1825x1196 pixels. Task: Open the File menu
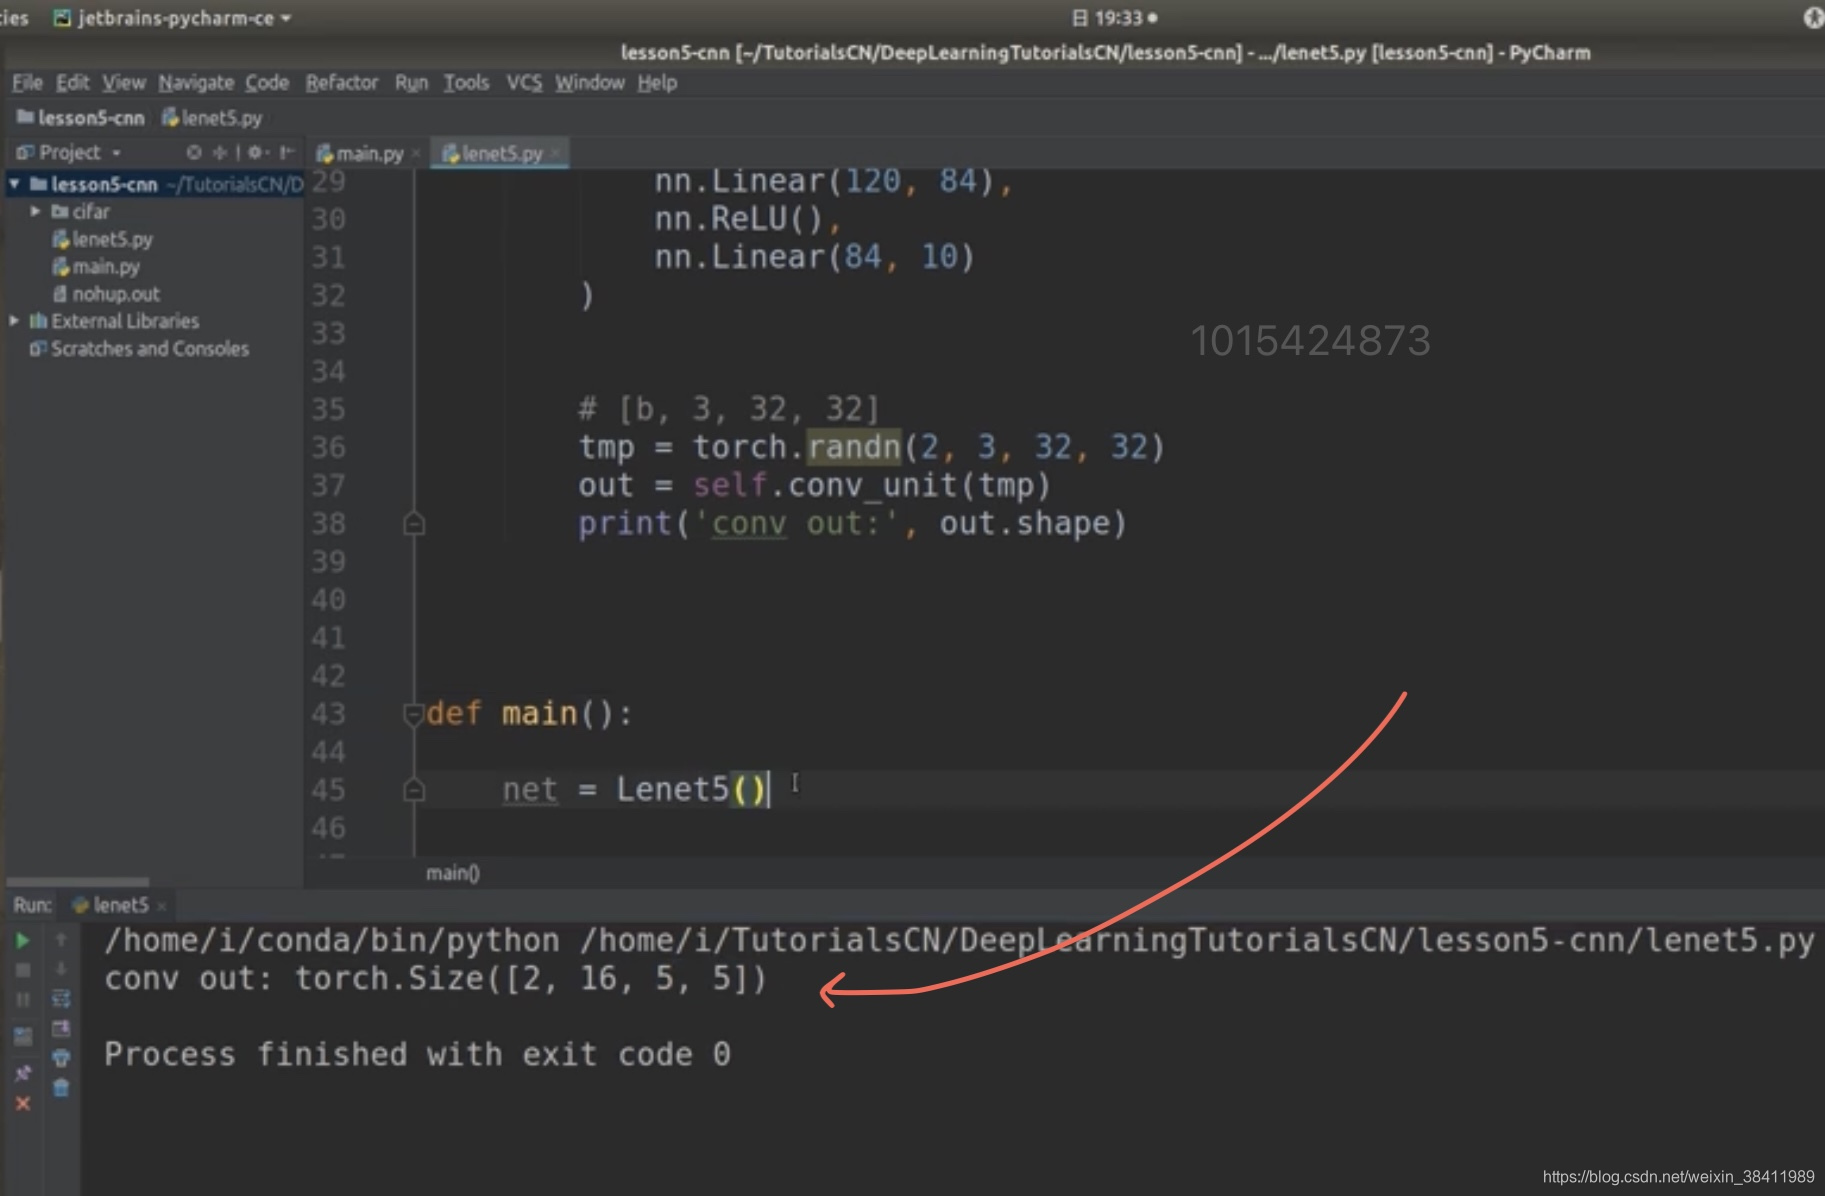(x=27, y=82)
